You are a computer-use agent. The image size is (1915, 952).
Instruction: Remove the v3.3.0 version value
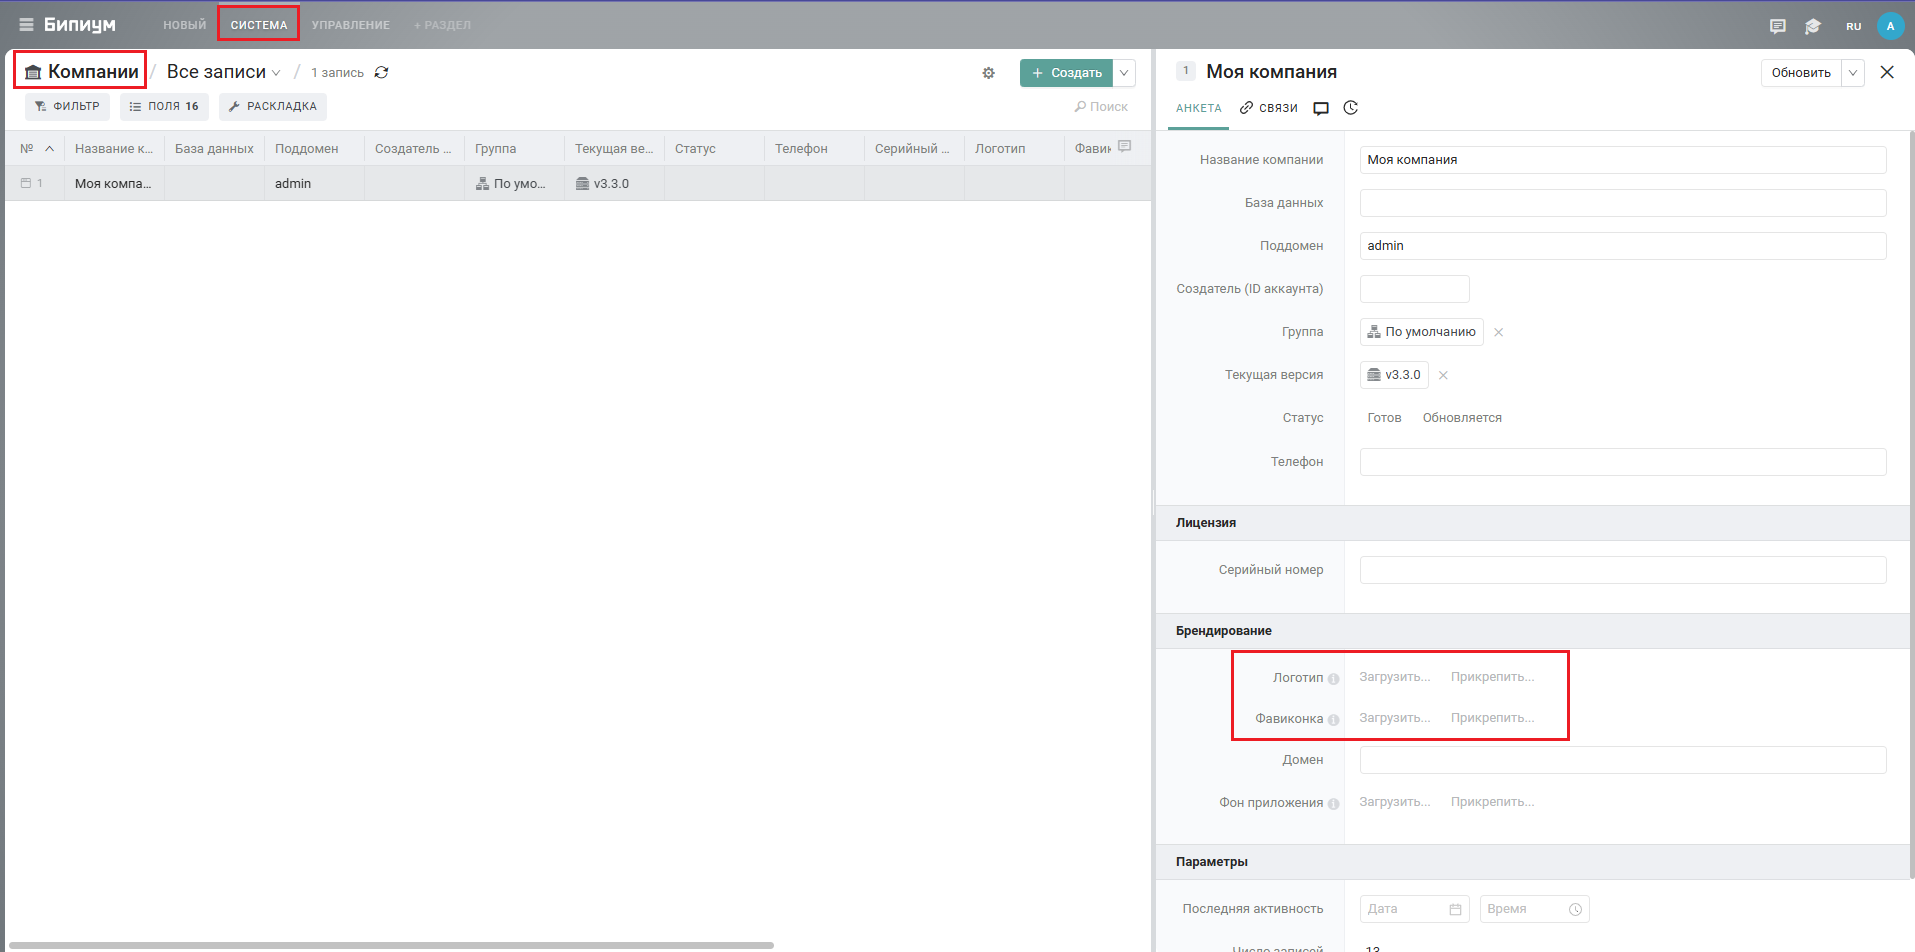(1443, 375)
